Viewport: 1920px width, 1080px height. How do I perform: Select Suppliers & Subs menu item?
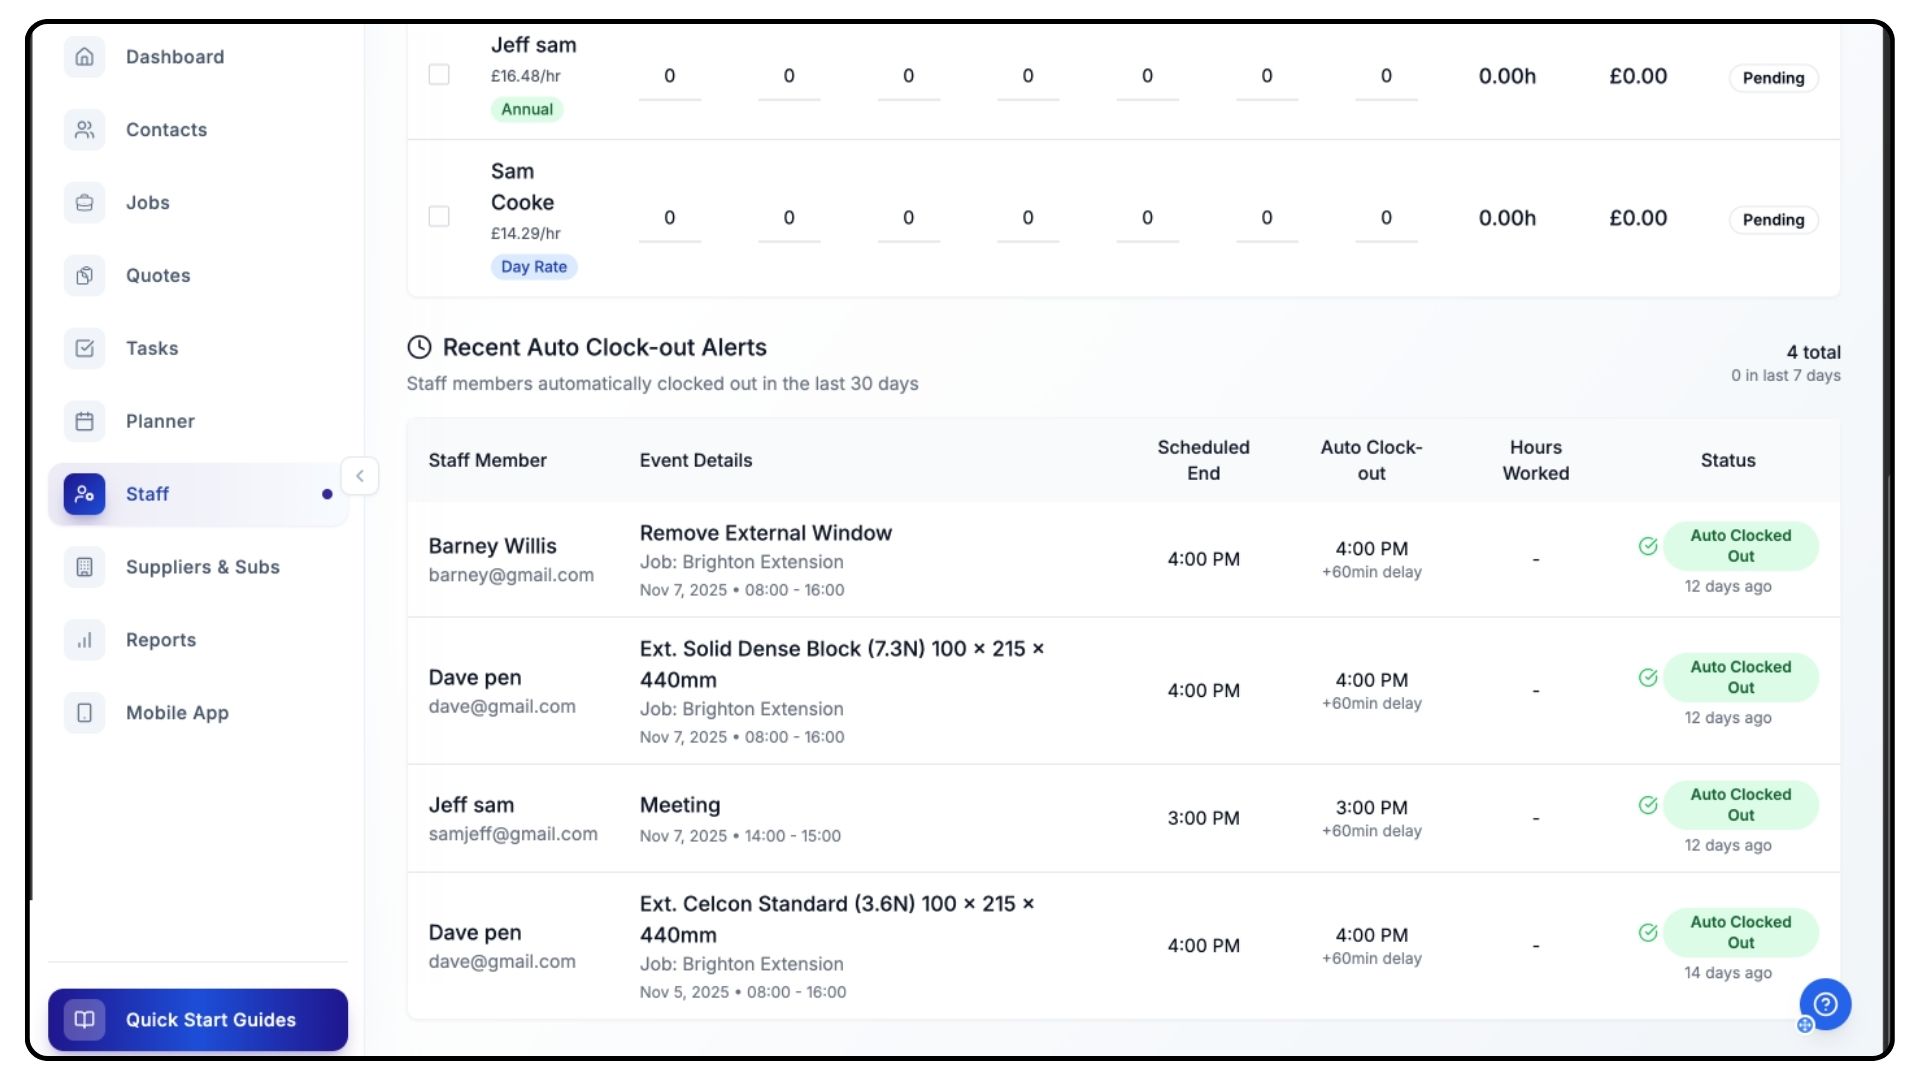point(202,567)
